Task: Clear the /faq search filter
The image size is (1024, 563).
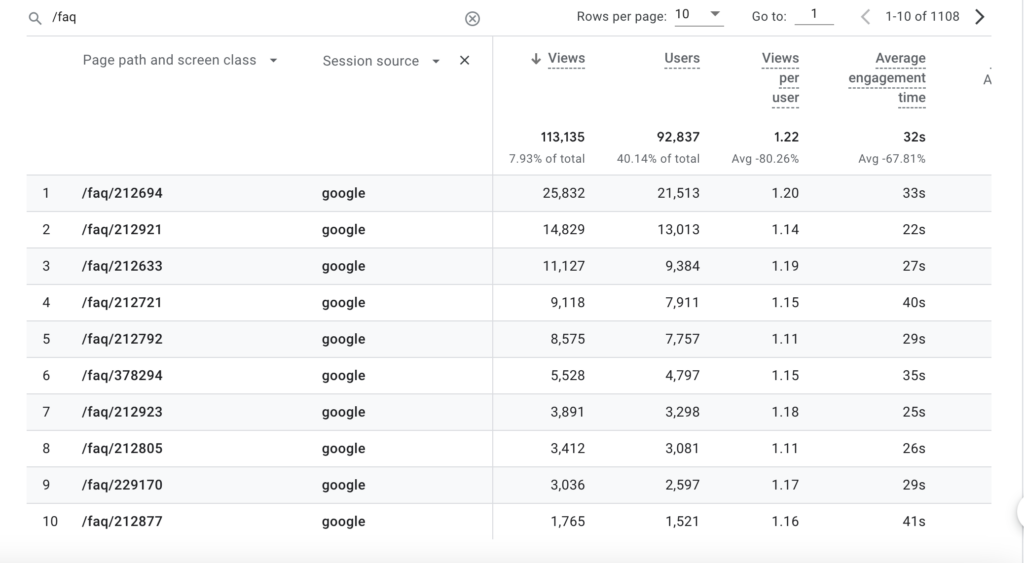Action: coord(472,18)
